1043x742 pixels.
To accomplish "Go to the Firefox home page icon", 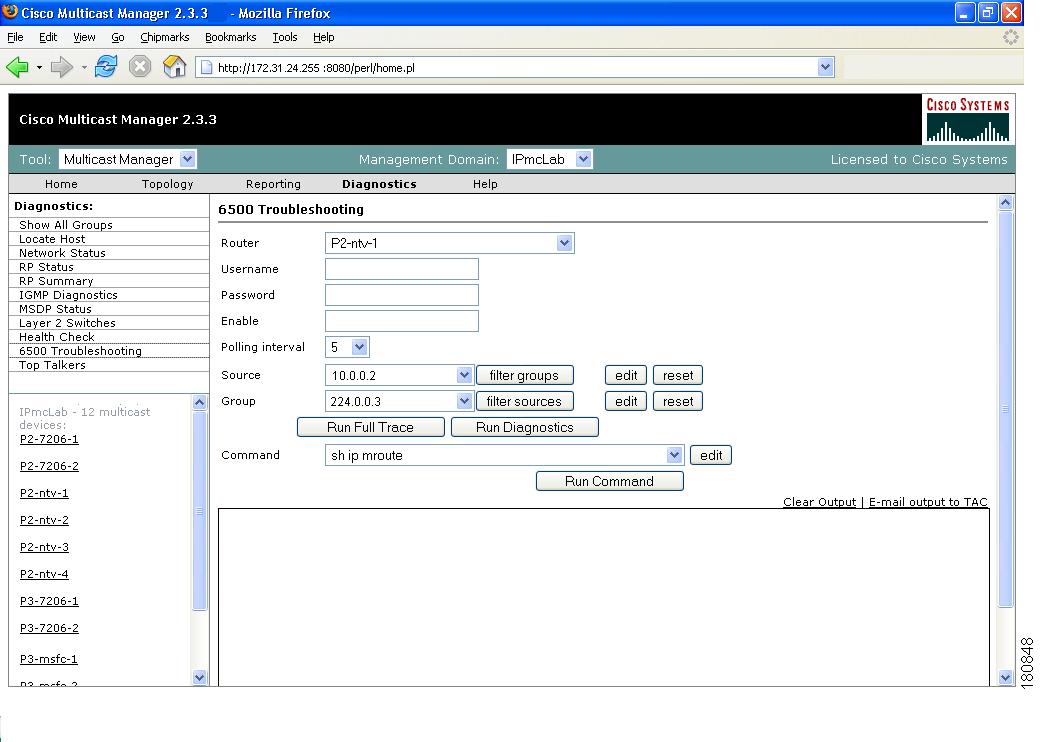I will pos(174,67).
